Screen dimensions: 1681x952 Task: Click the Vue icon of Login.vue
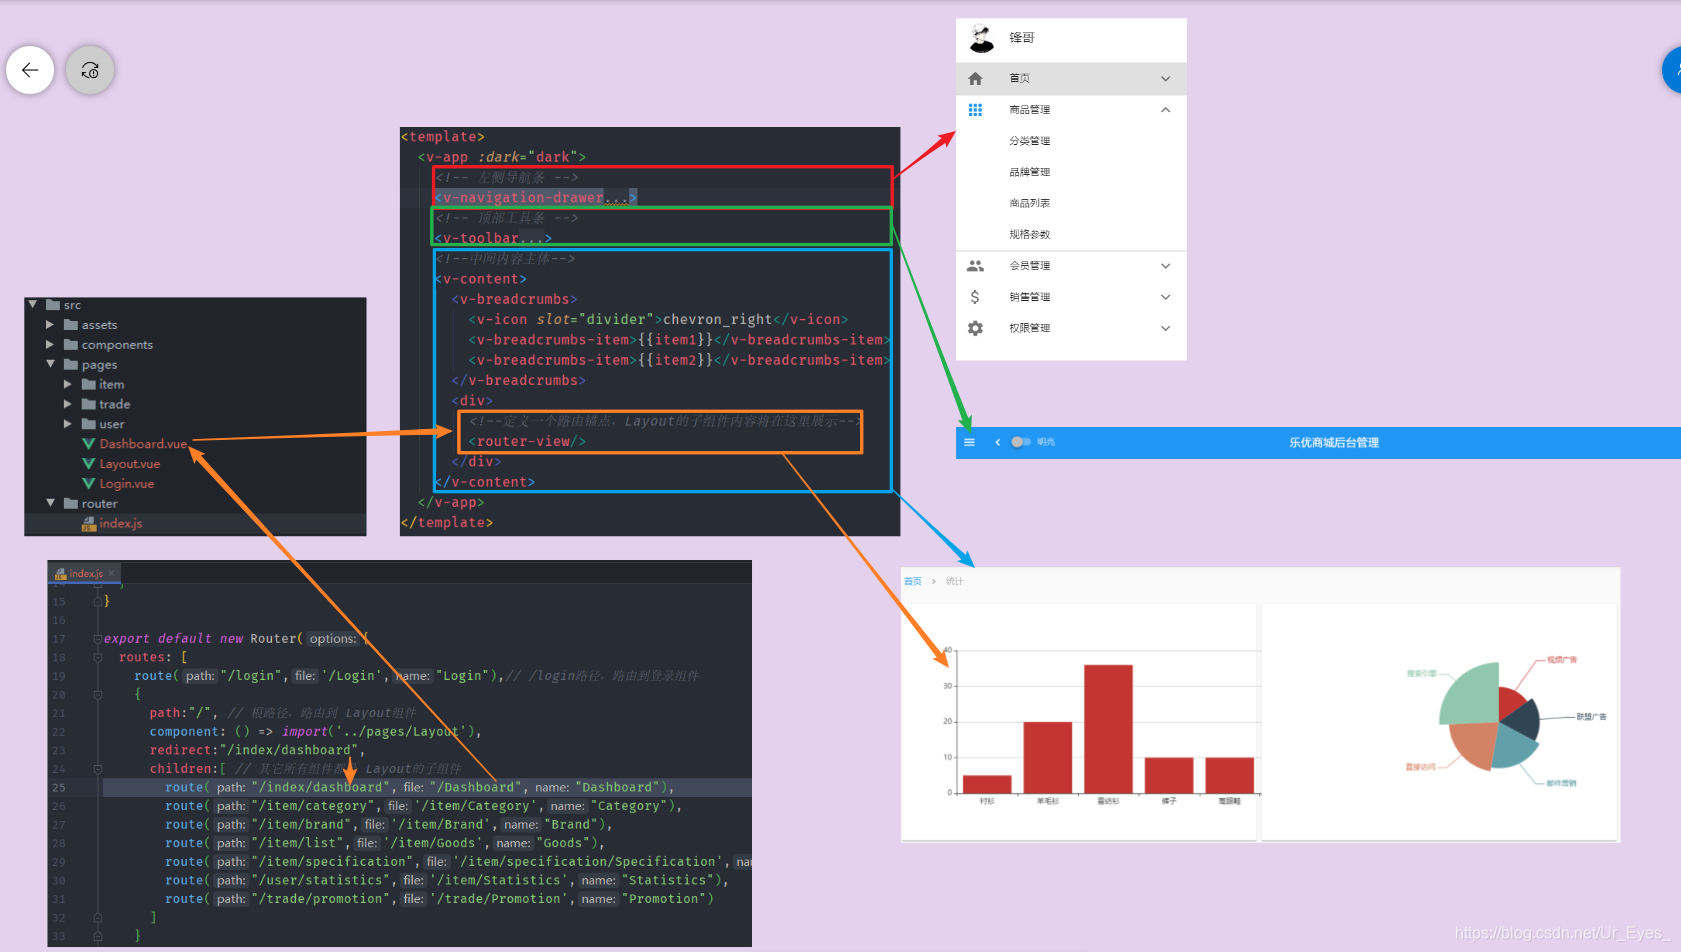tap(89, 484)
